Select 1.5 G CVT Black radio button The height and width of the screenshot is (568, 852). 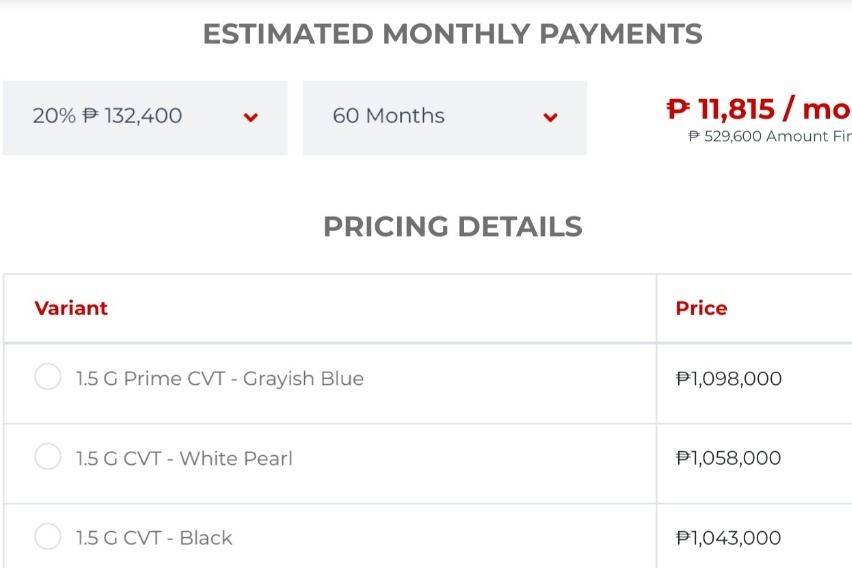48,536
